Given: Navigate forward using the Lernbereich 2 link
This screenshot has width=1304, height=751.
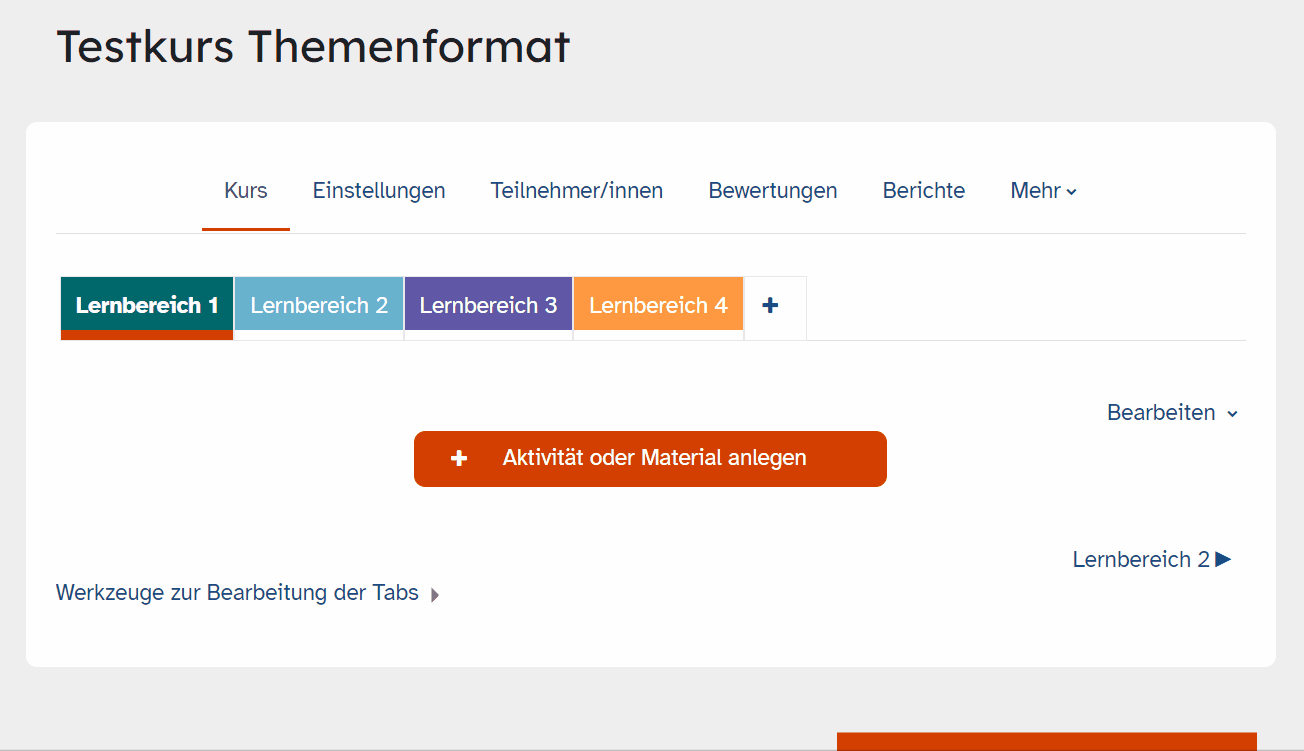Looking at the screenshot, I should point(1142,559).
